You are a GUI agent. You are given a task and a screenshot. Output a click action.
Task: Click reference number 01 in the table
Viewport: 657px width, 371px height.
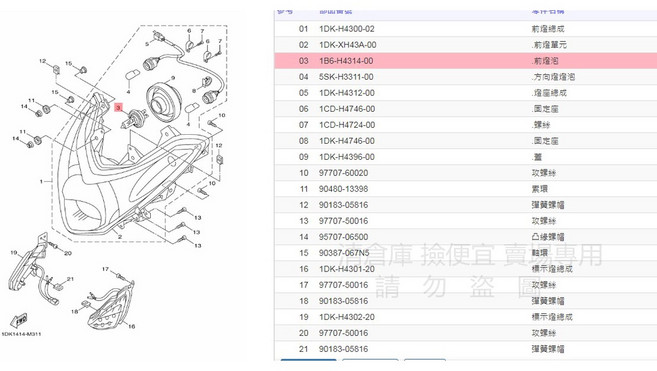(304, 29)
